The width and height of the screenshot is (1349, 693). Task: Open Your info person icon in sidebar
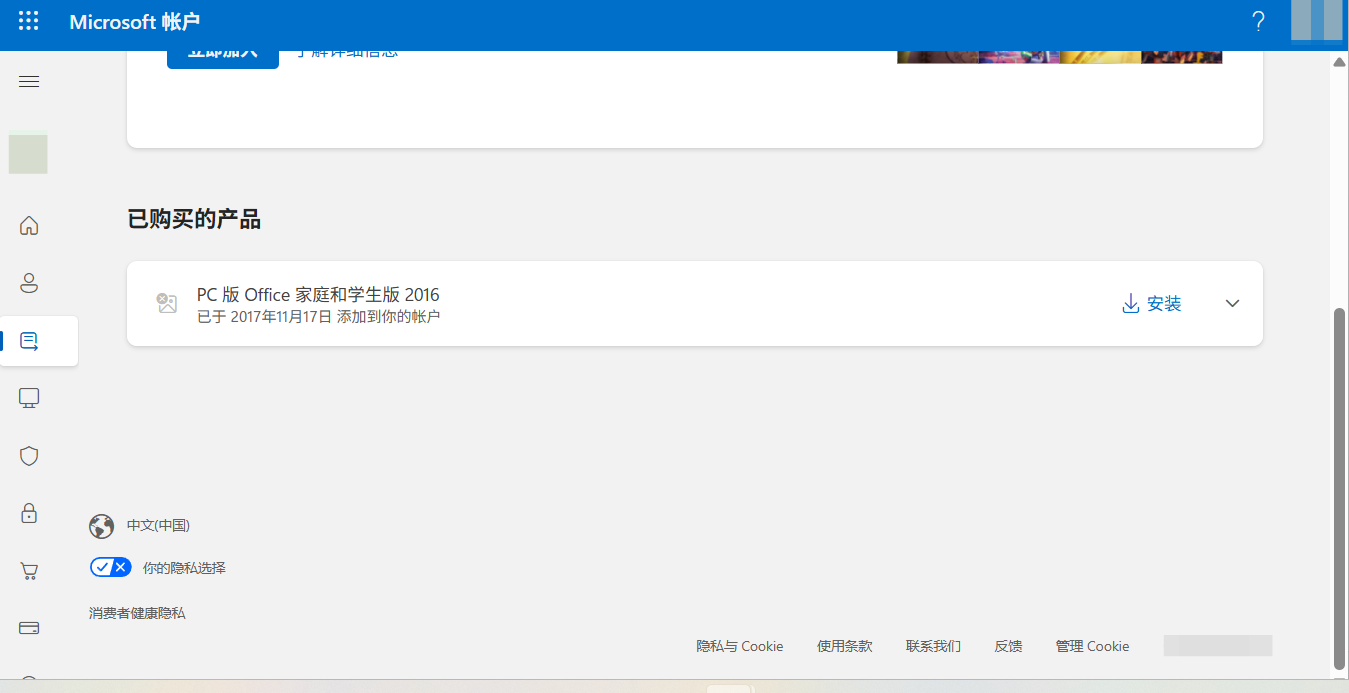29,283
